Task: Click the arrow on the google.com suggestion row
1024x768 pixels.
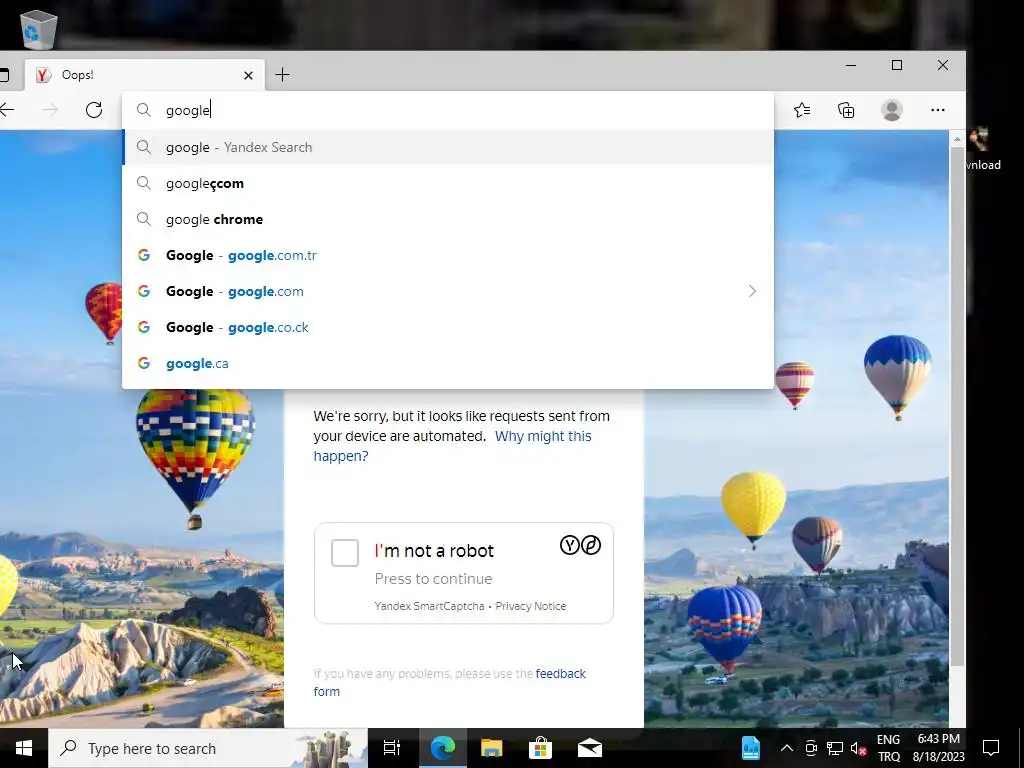Action: [x=752, y=291]
